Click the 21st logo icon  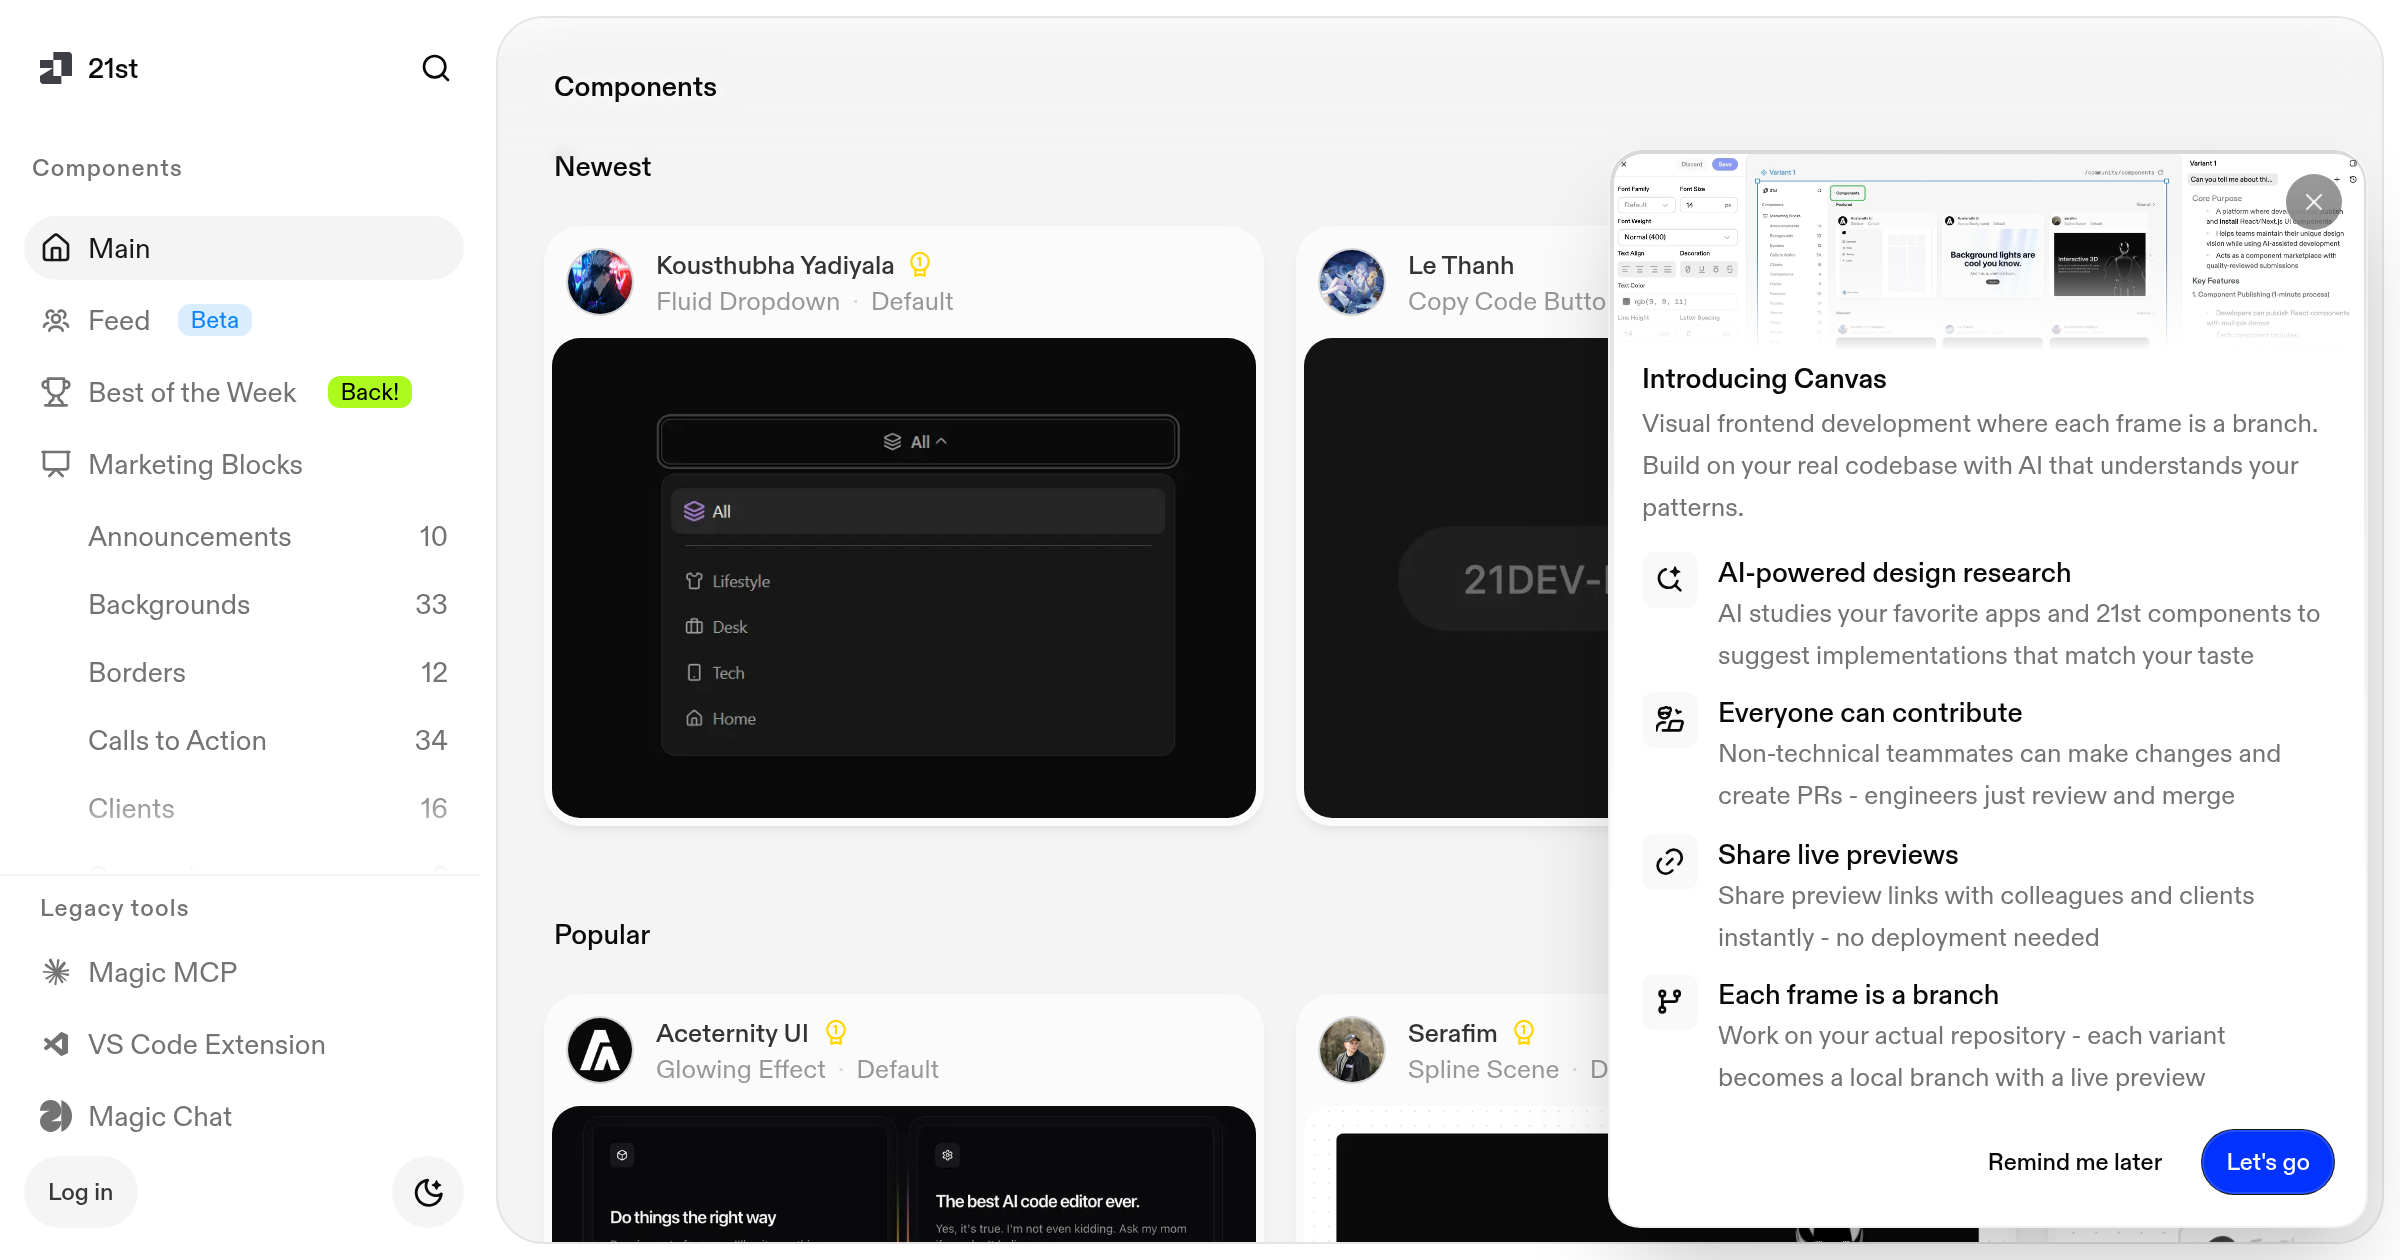pyautogui.click(x=56, y=68)
